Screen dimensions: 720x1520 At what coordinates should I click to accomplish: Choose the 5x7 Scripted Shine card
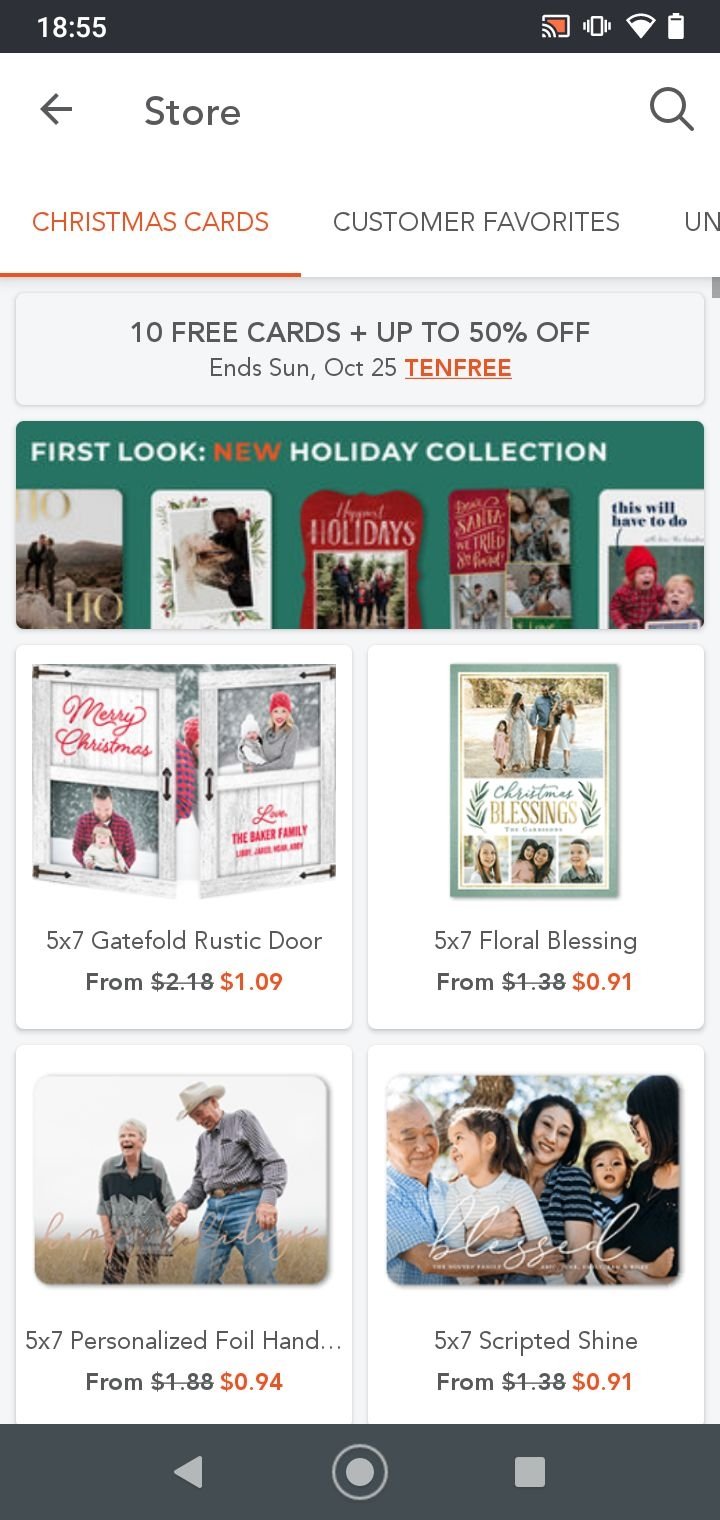click(536, 1235)
